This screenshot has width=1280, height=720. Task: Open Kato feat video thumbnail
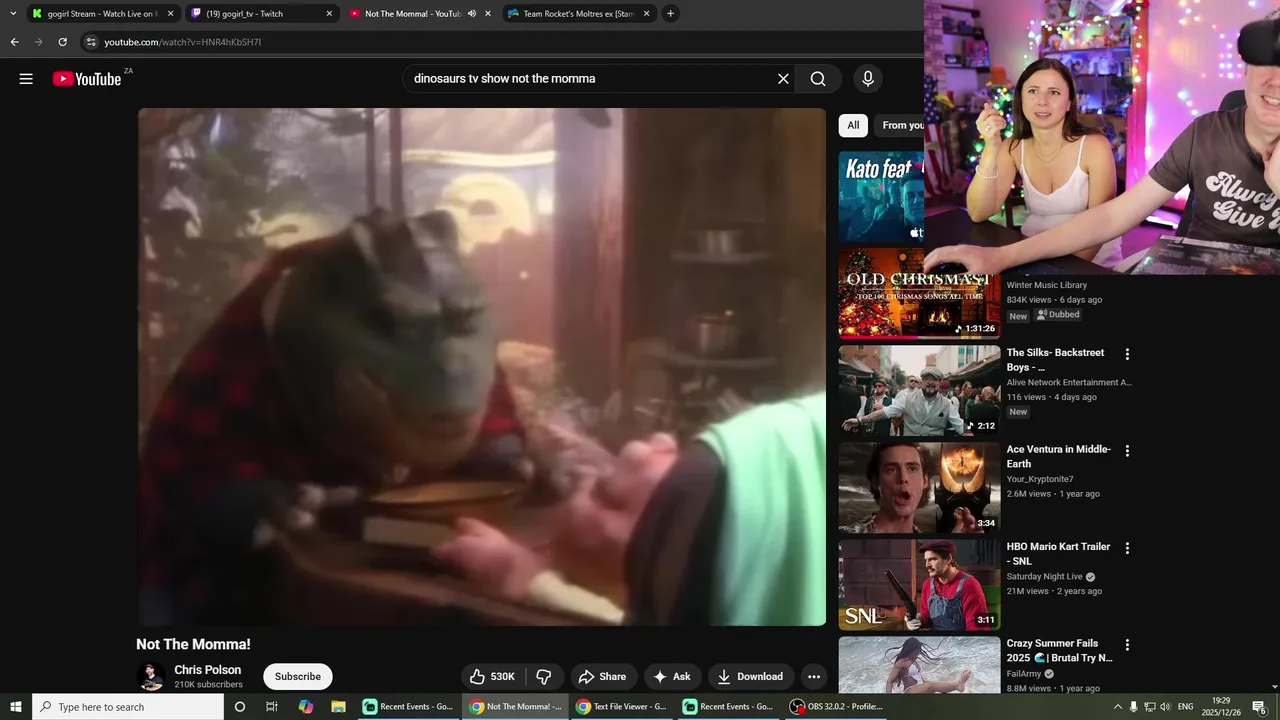[881, 197]
